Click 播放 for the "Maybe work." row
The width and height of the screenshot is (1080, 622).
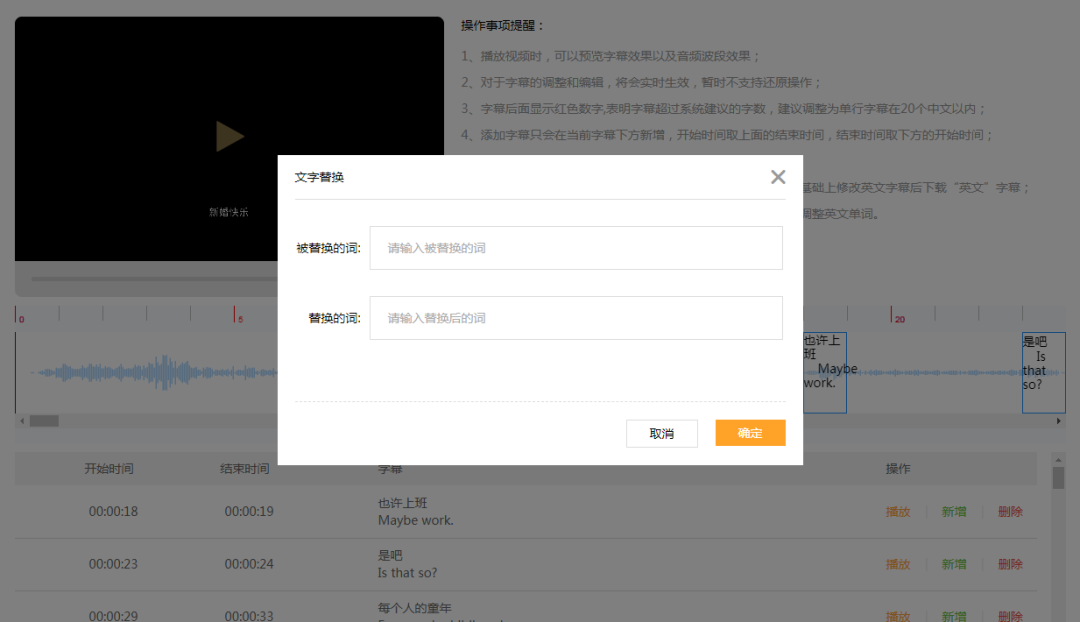tap(898, 512)
